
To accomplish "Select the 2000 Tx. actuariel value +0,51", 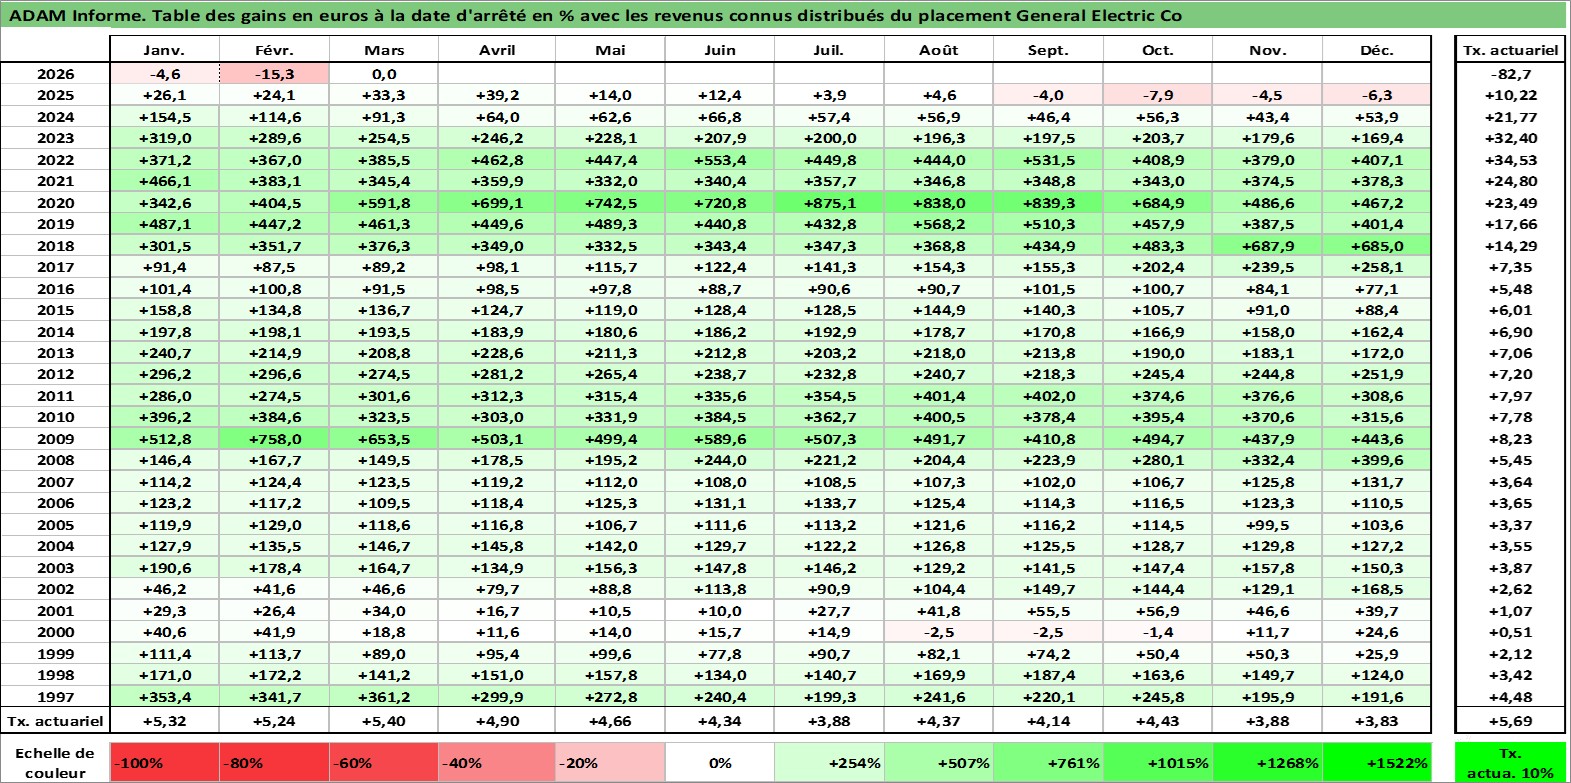I will (1510, 632).
